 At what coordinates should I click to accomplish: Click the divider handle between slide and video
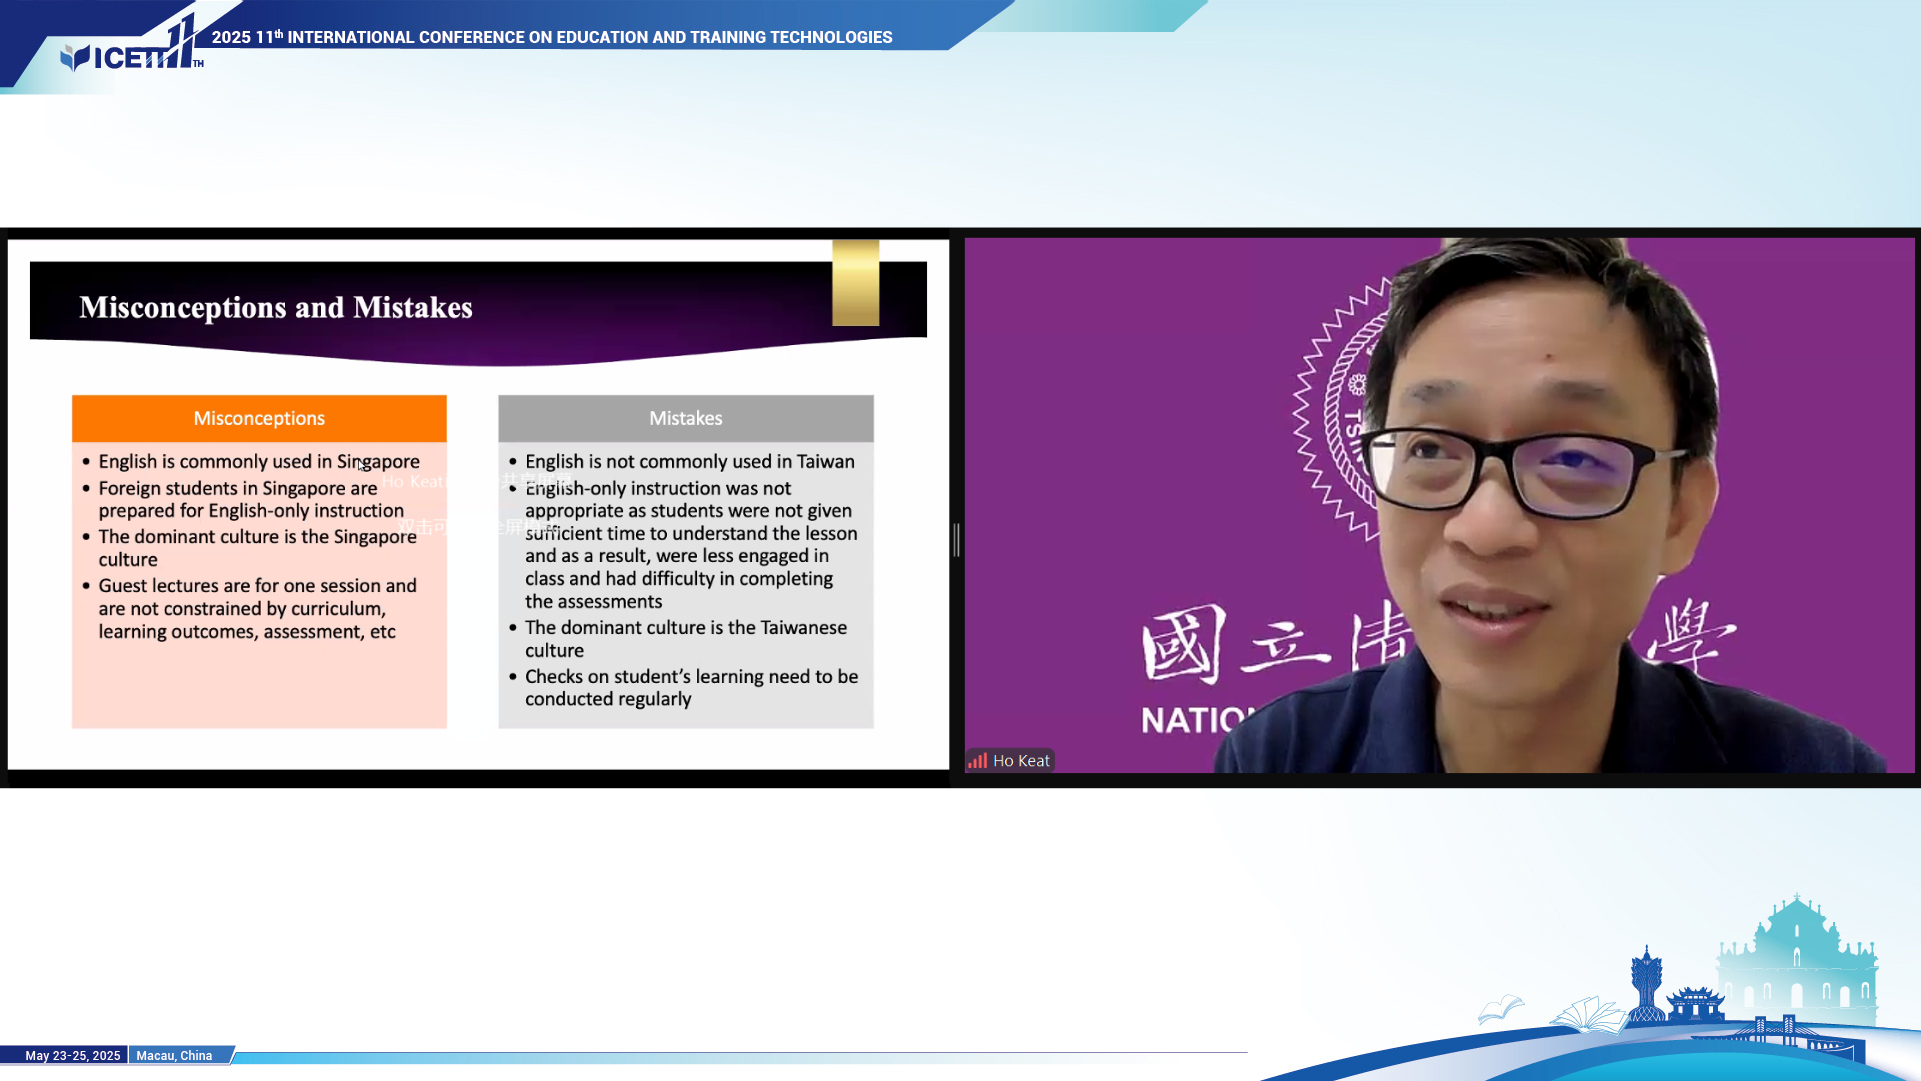(x=956, y=540)
